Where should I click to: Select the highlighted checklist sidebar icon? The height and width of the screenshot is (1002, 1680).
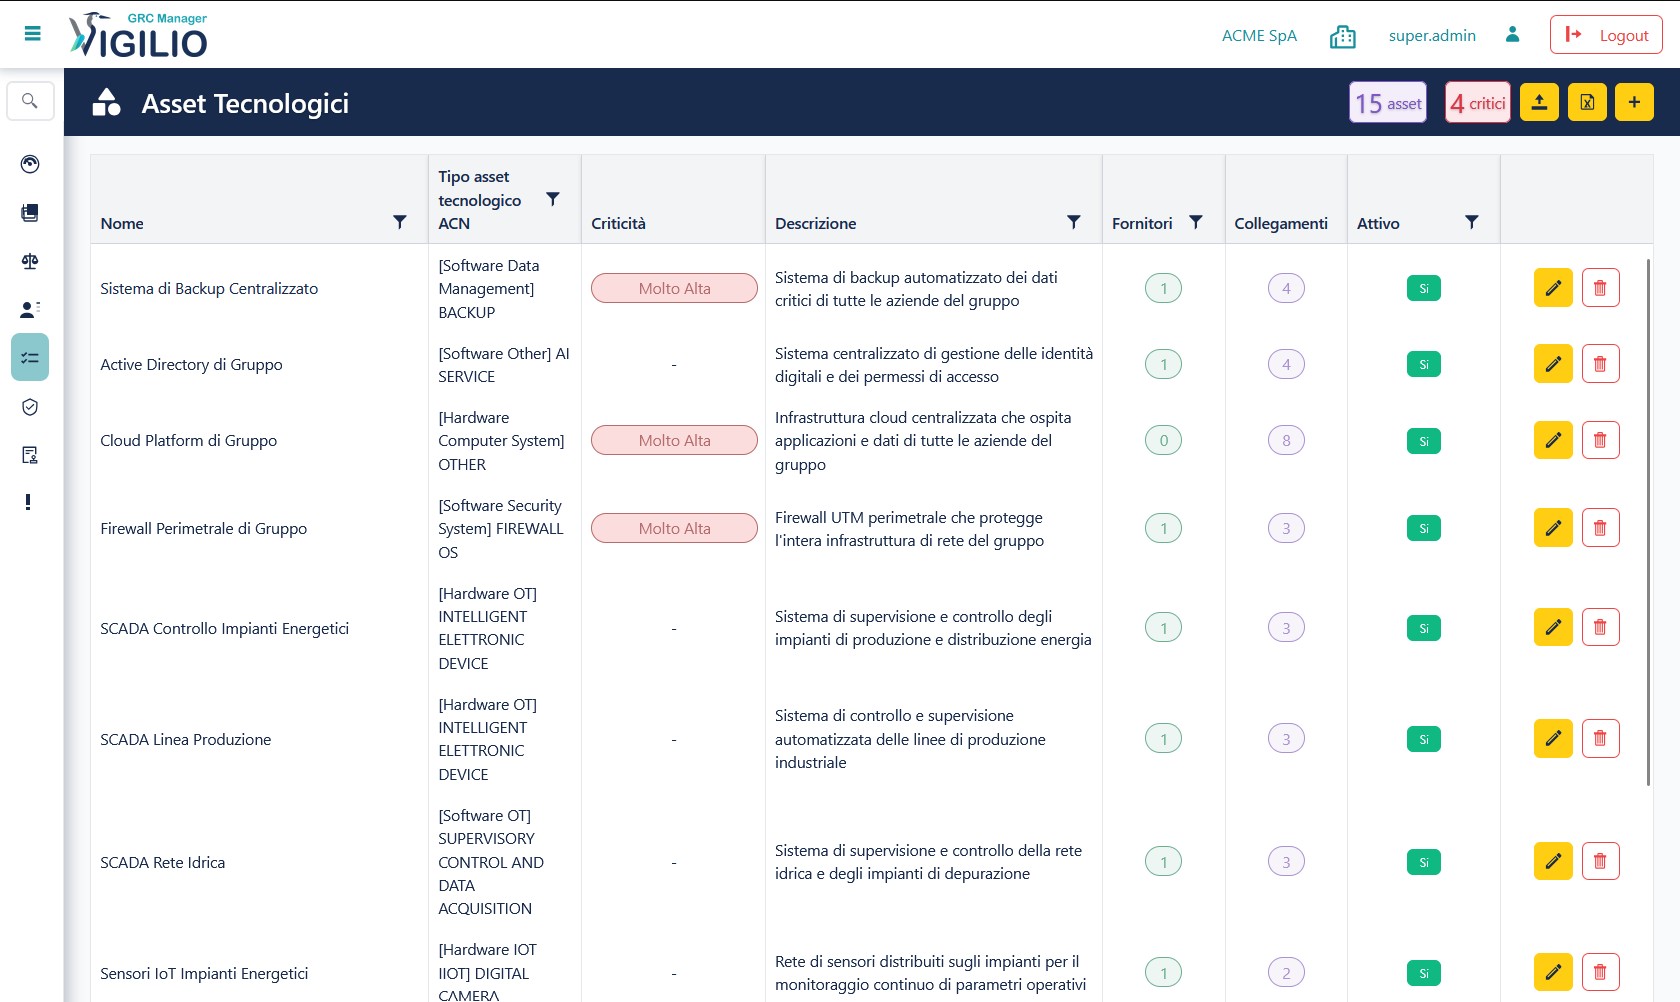(x=30, y=357)
